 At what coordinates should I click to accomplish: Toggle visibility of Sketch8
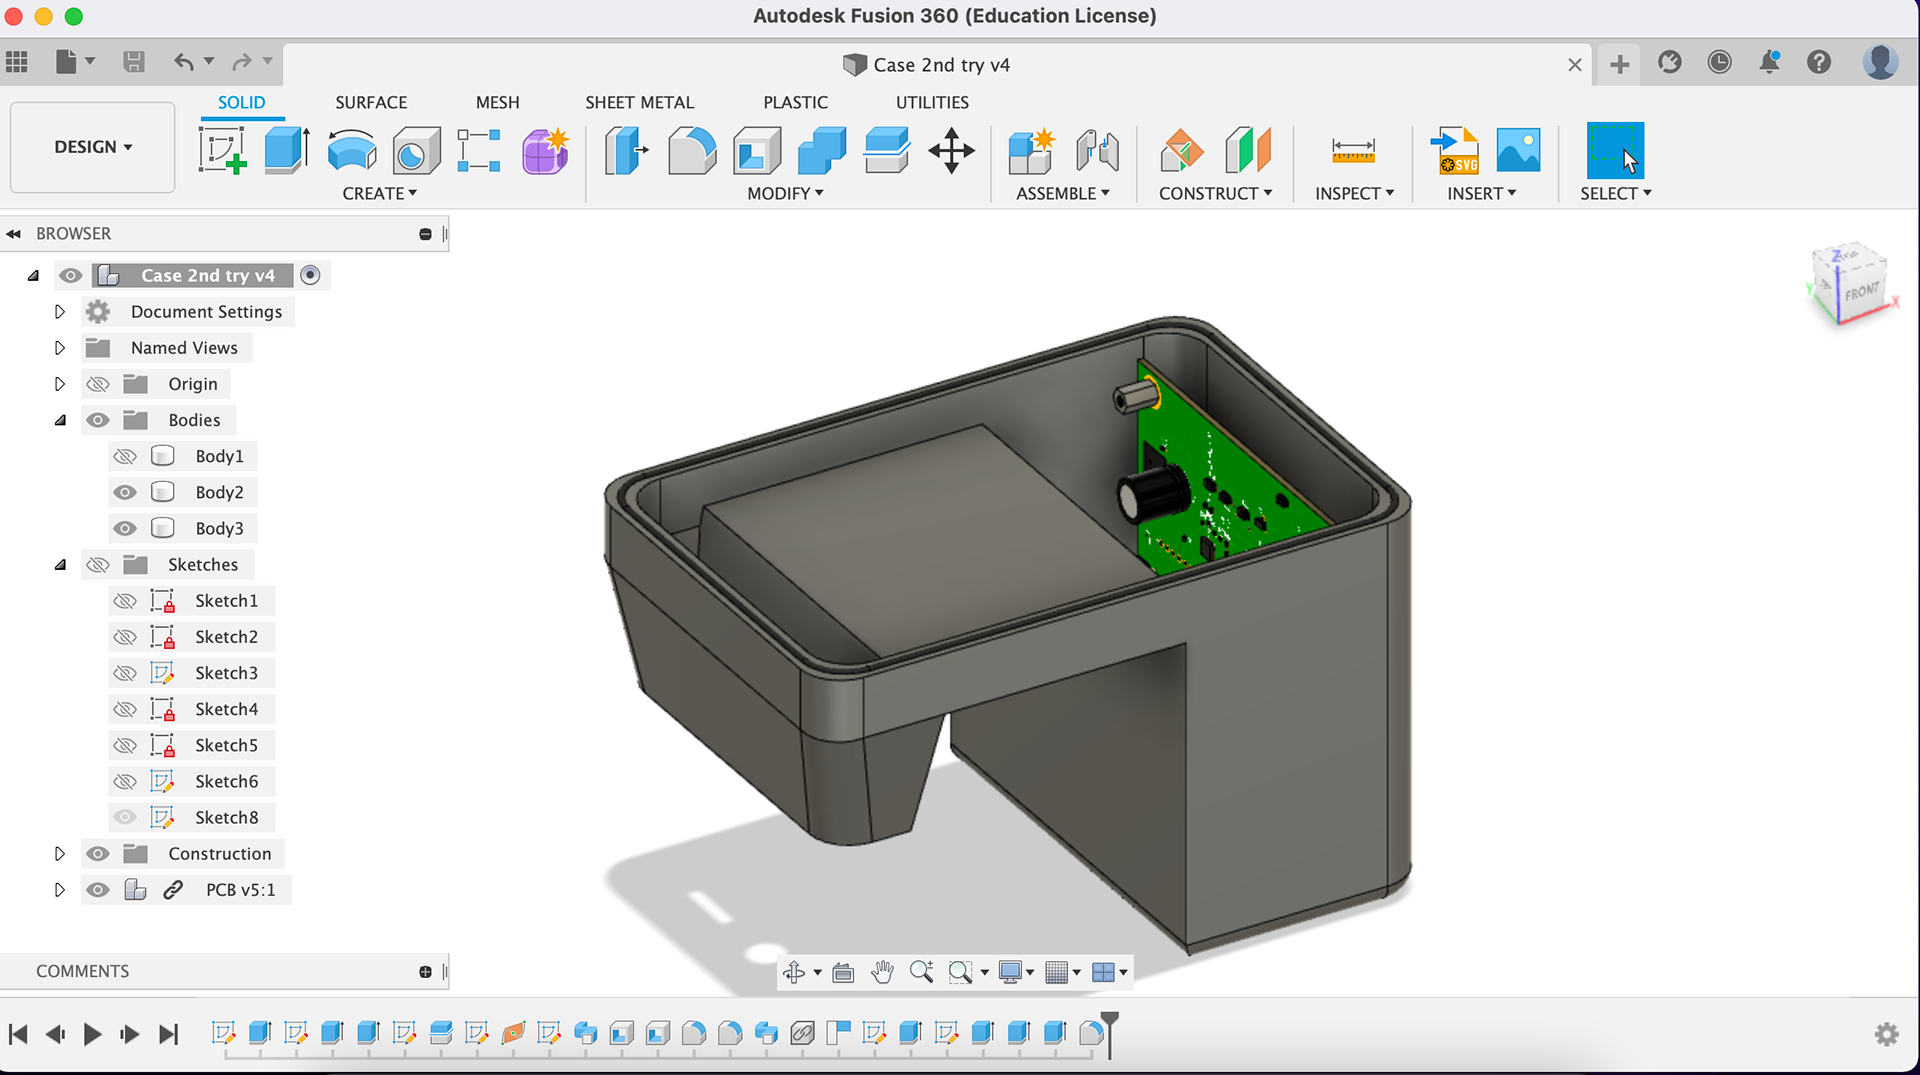(x=125, y=817)
